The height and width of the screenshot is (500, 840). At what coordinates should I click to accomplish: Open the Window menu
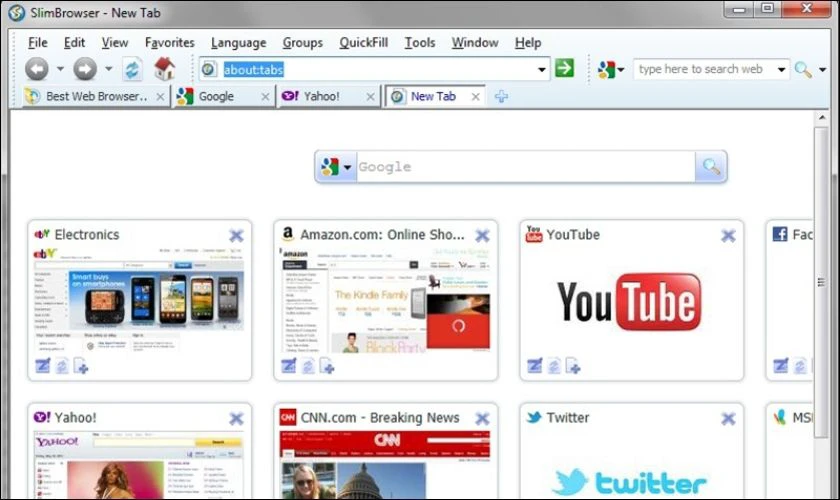pos(475,43)
